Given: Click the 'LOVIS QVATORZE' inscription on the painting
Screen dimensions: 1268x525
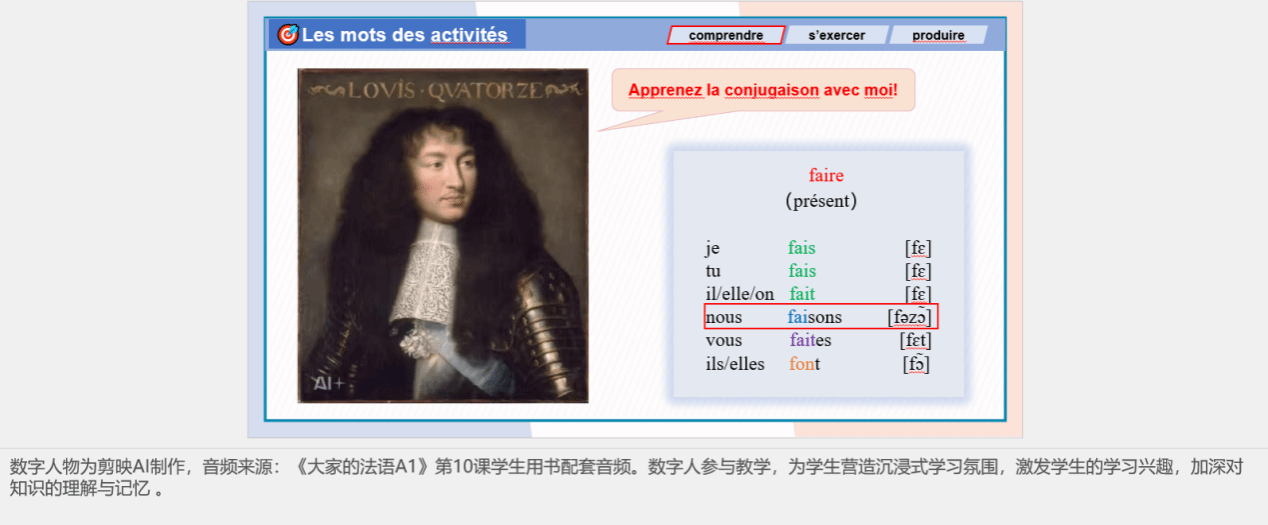Looking at the screenshot, I should point(443,91).
